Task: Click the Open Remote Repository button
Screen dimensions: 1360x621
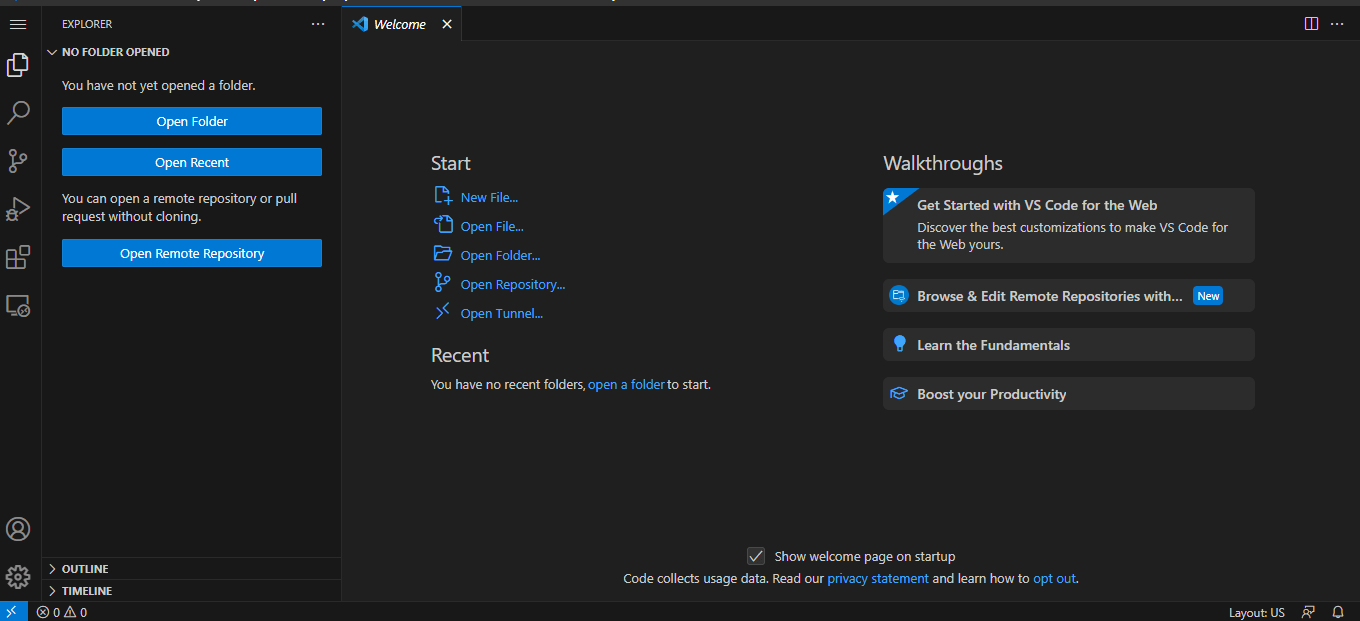Action: click(192, 253)
